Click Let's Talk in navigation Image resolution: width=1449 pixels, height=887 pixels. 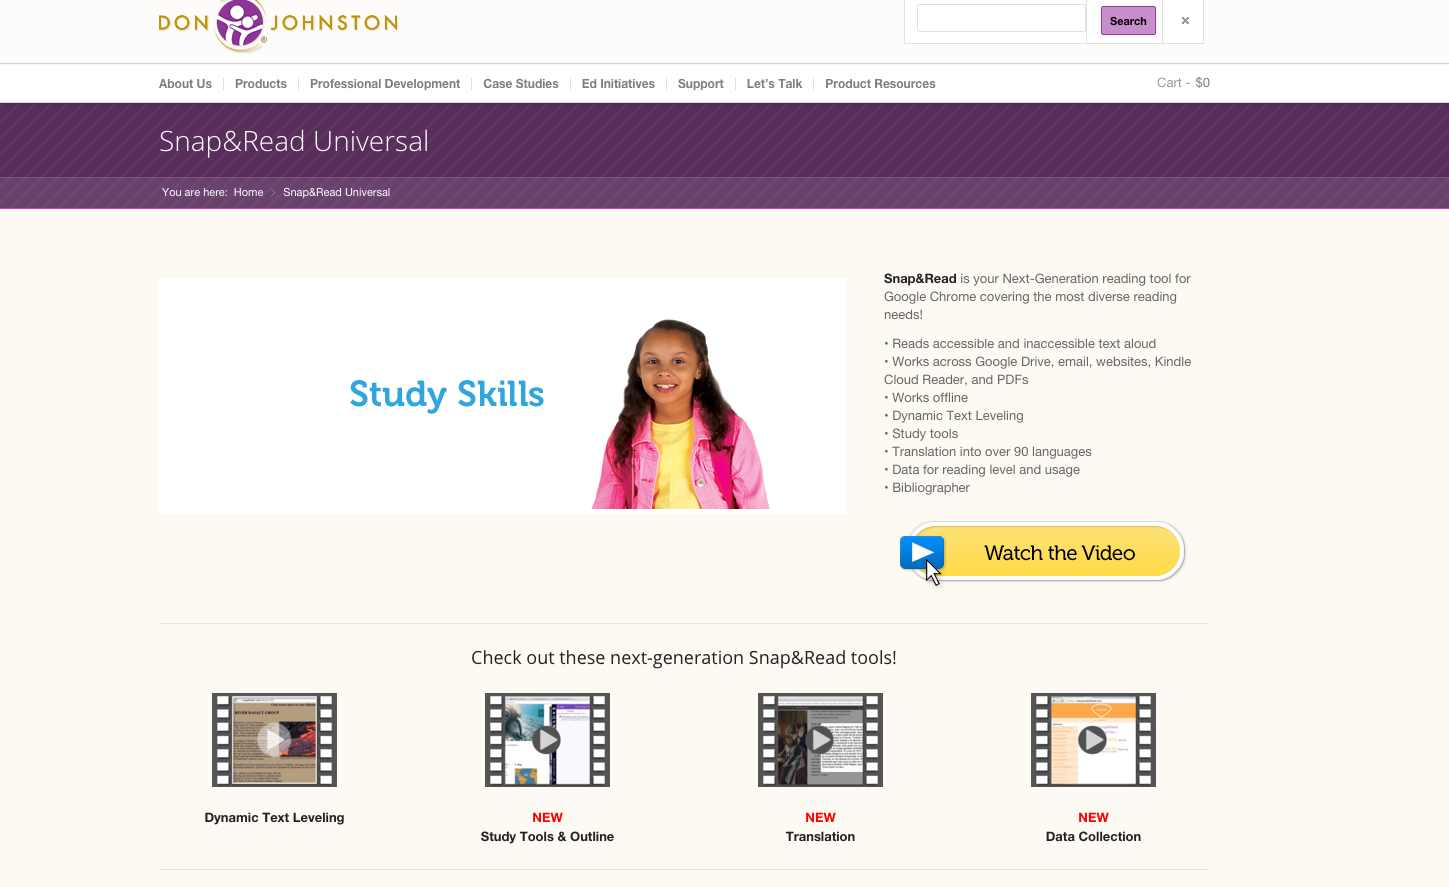click(774, 84)
